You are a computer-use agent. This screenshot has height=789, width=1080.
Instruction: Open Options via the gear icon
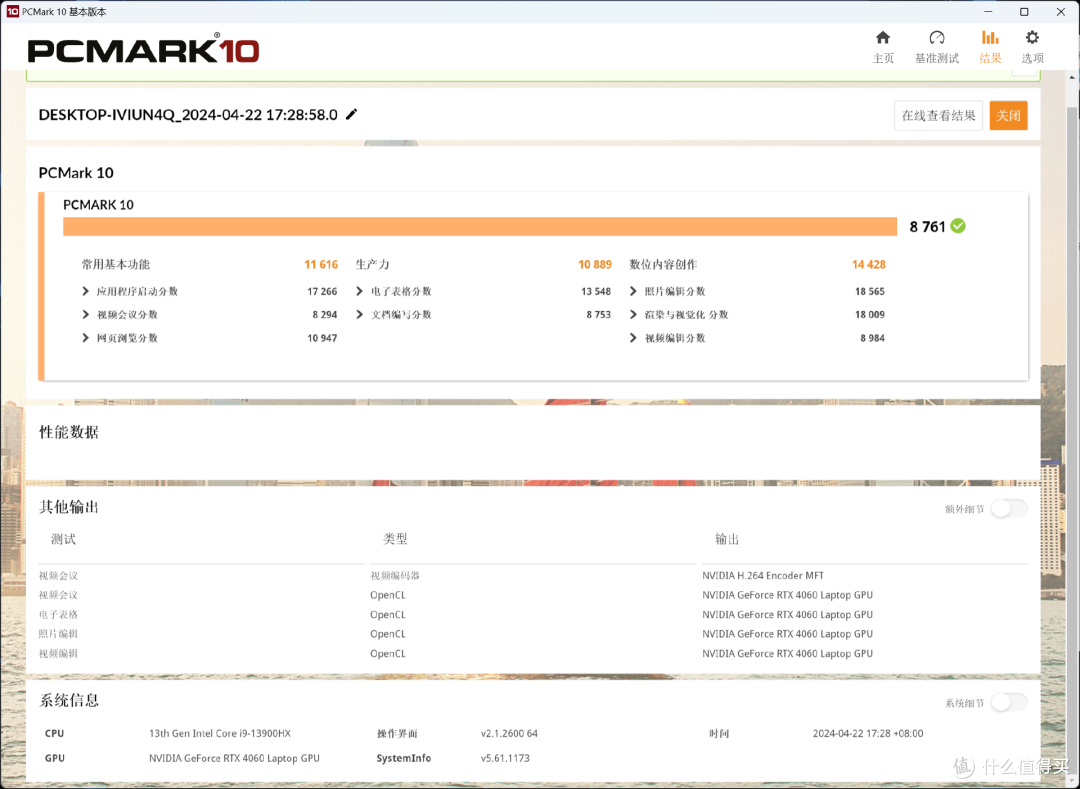coord(1032,38)
